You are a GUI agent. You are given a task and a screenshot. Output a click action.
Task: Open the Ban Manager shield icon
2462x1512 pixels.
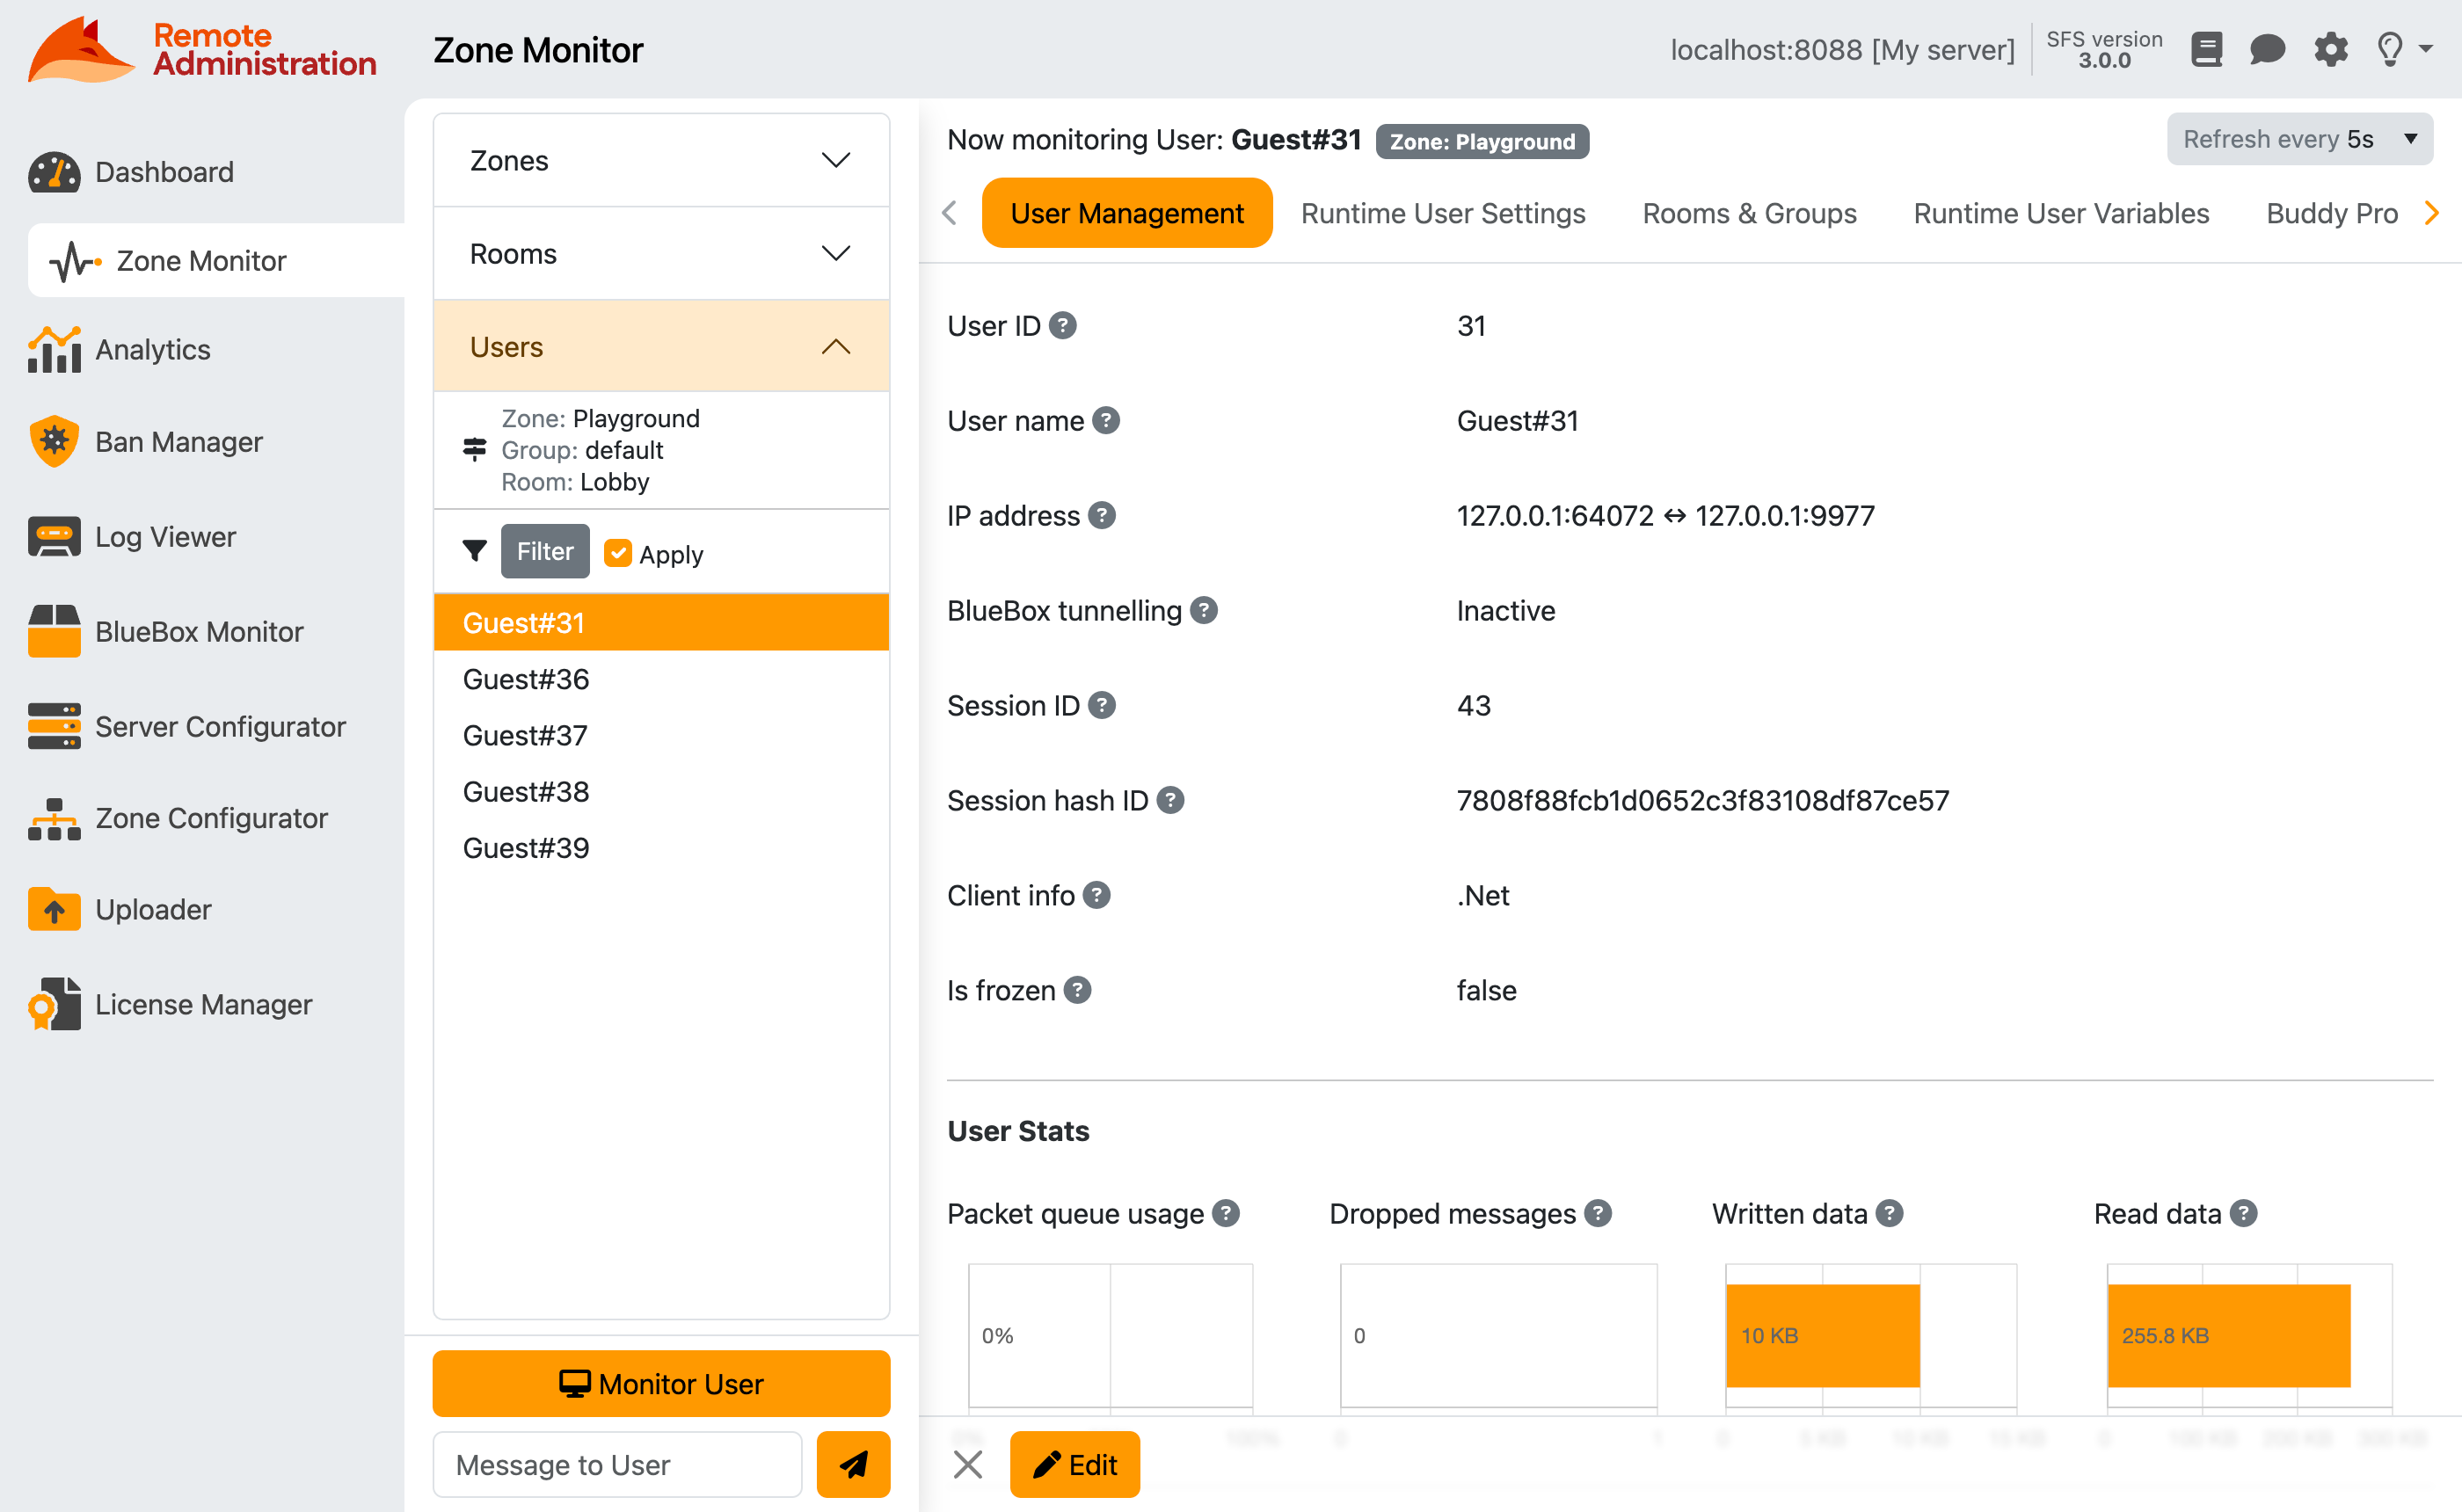pyautogui.click(x=54, y=441)
